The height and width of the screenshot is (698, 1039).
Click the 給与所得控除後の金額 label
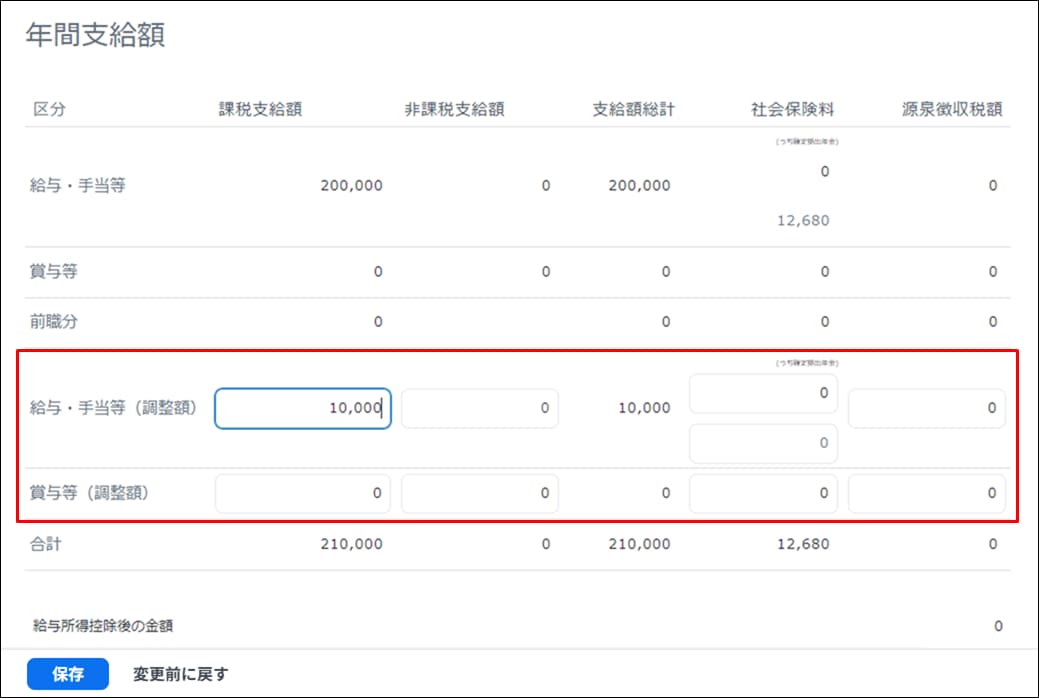(x=103, y=626)
